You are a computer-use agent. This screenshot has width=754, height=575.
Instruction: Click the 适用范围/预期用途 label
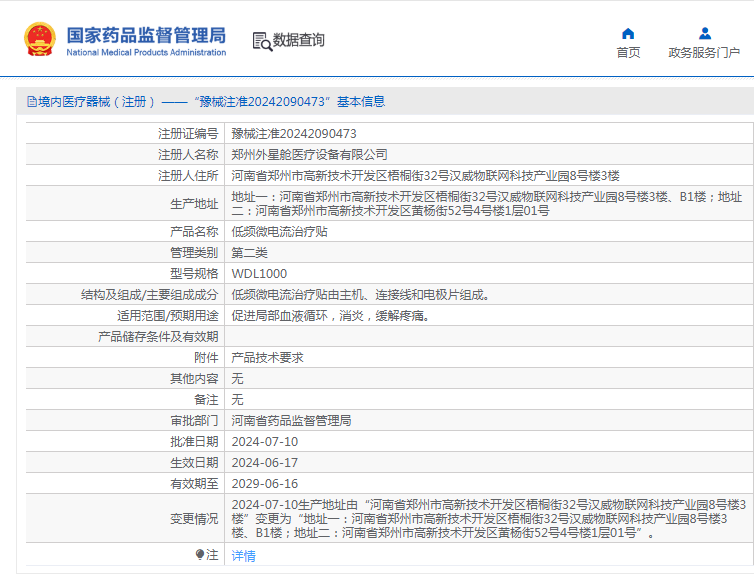pos(168,316)
